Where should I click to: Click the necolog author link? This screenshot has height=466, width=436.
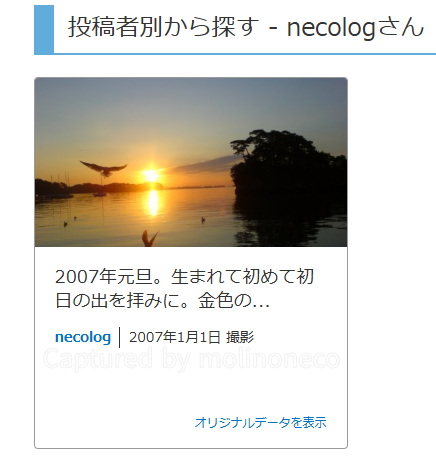[x=83, y=337]
